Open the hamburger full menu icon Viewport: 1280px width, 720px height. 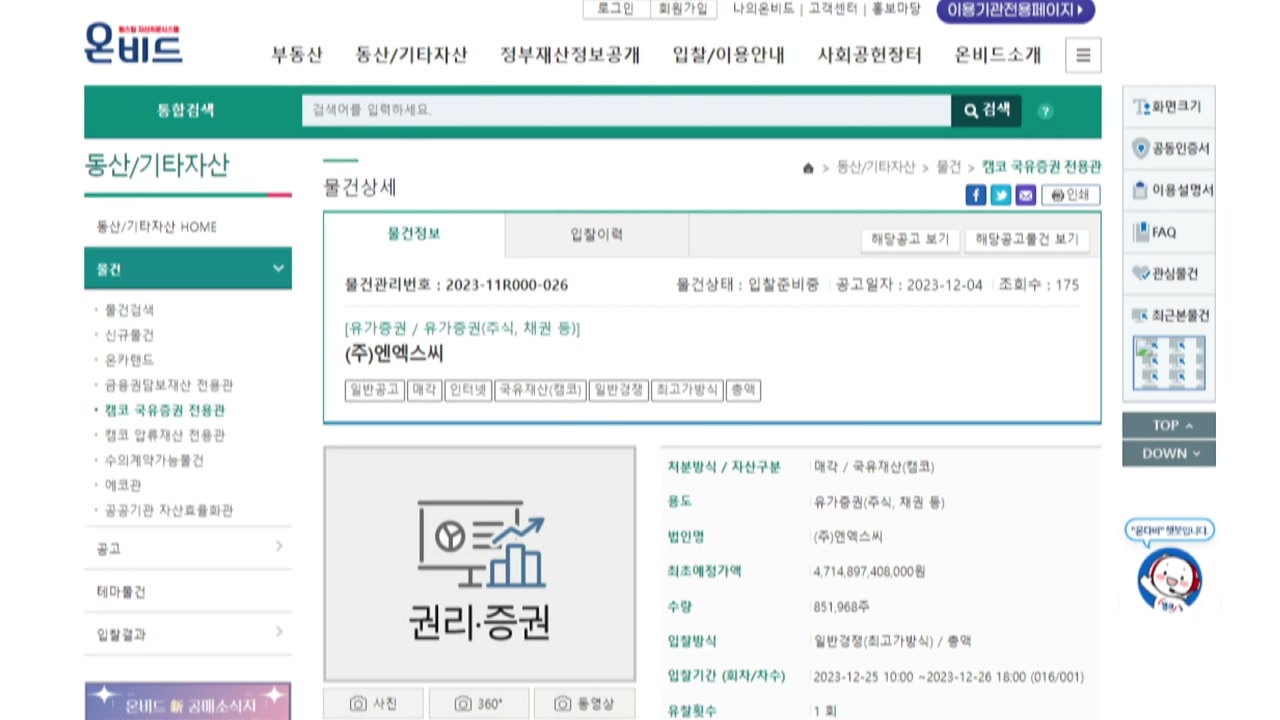[x=1083, y=55]
